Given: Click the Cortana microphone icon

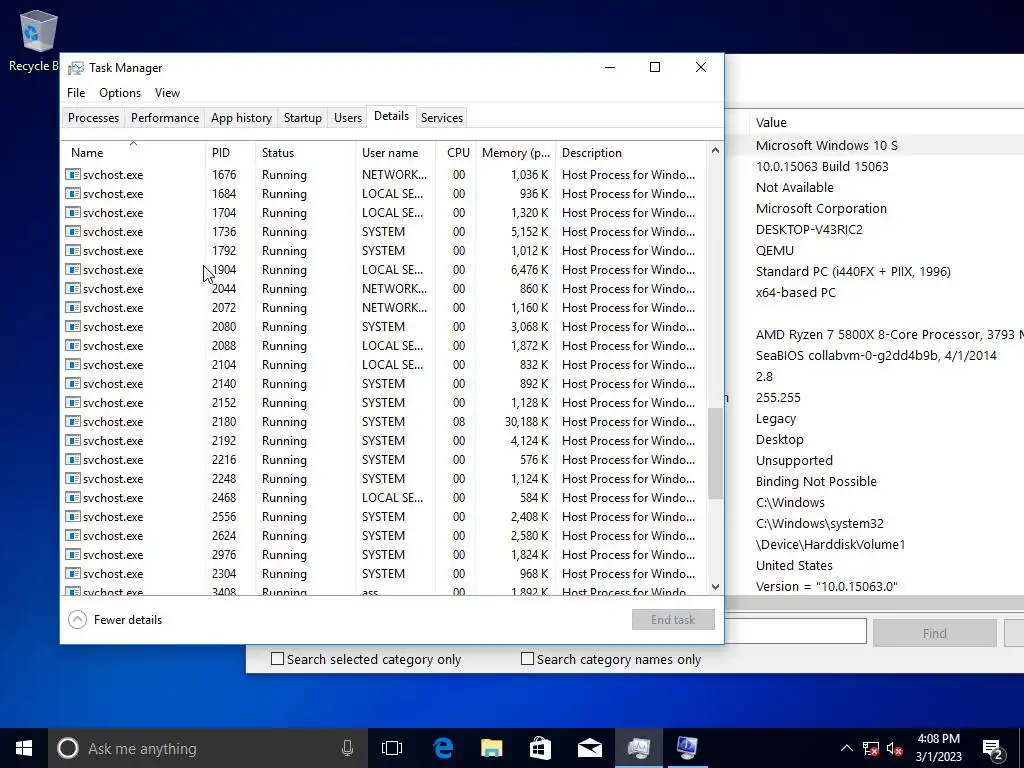Looking at the screenshot, I should click(347, 748).
